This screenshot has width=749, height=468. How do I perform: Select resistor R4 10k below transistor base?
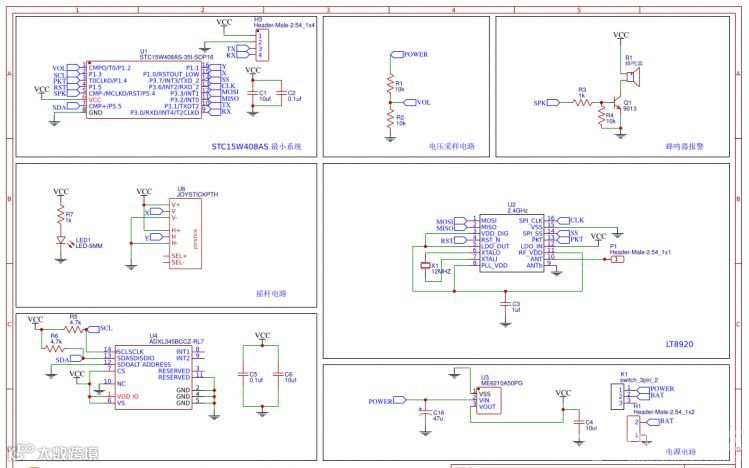tap(602, 117)
